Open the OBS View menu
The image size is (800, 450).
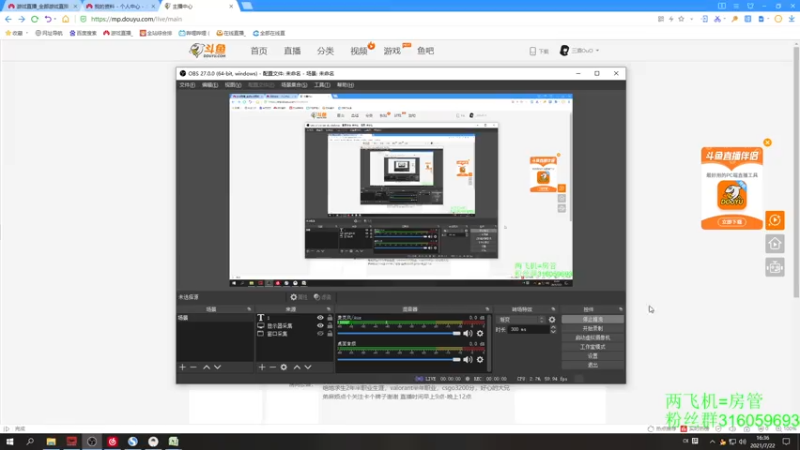pos(233,85)
